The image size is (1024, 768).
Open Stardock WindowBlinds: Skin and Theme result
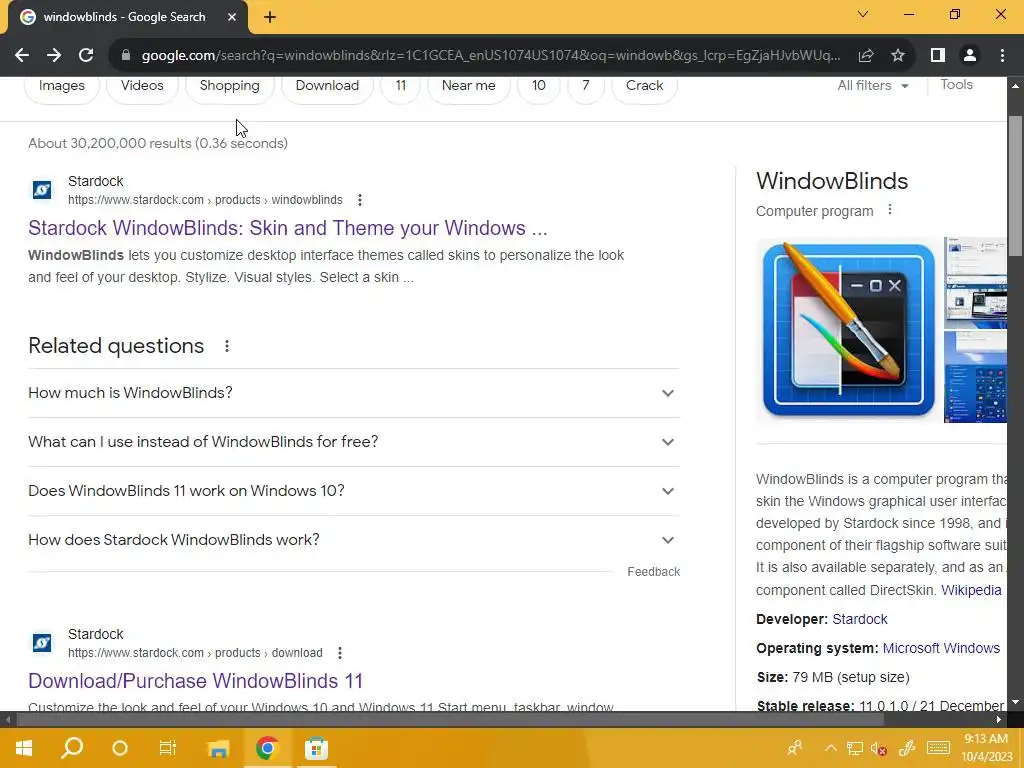click(287, 228)
